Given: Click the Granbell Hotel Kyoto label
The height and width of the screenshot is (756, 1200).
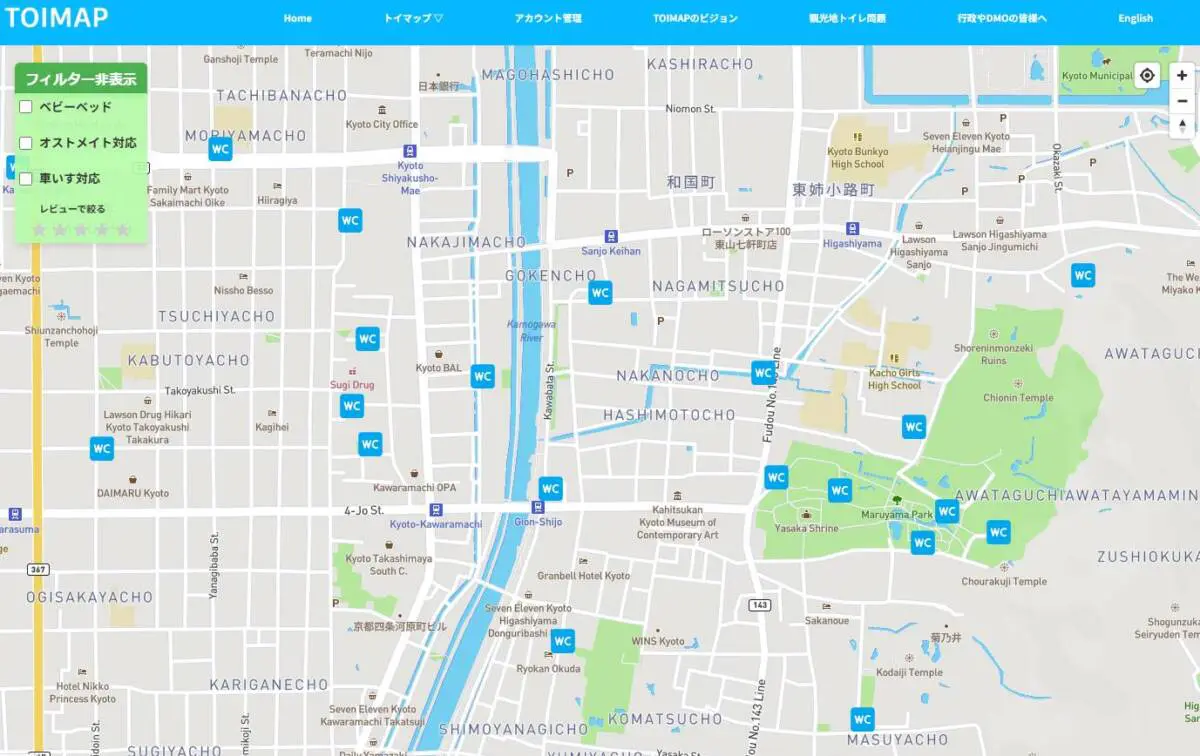Looking at the screenshot, I should pyautogui.click(x=584, y=576).
